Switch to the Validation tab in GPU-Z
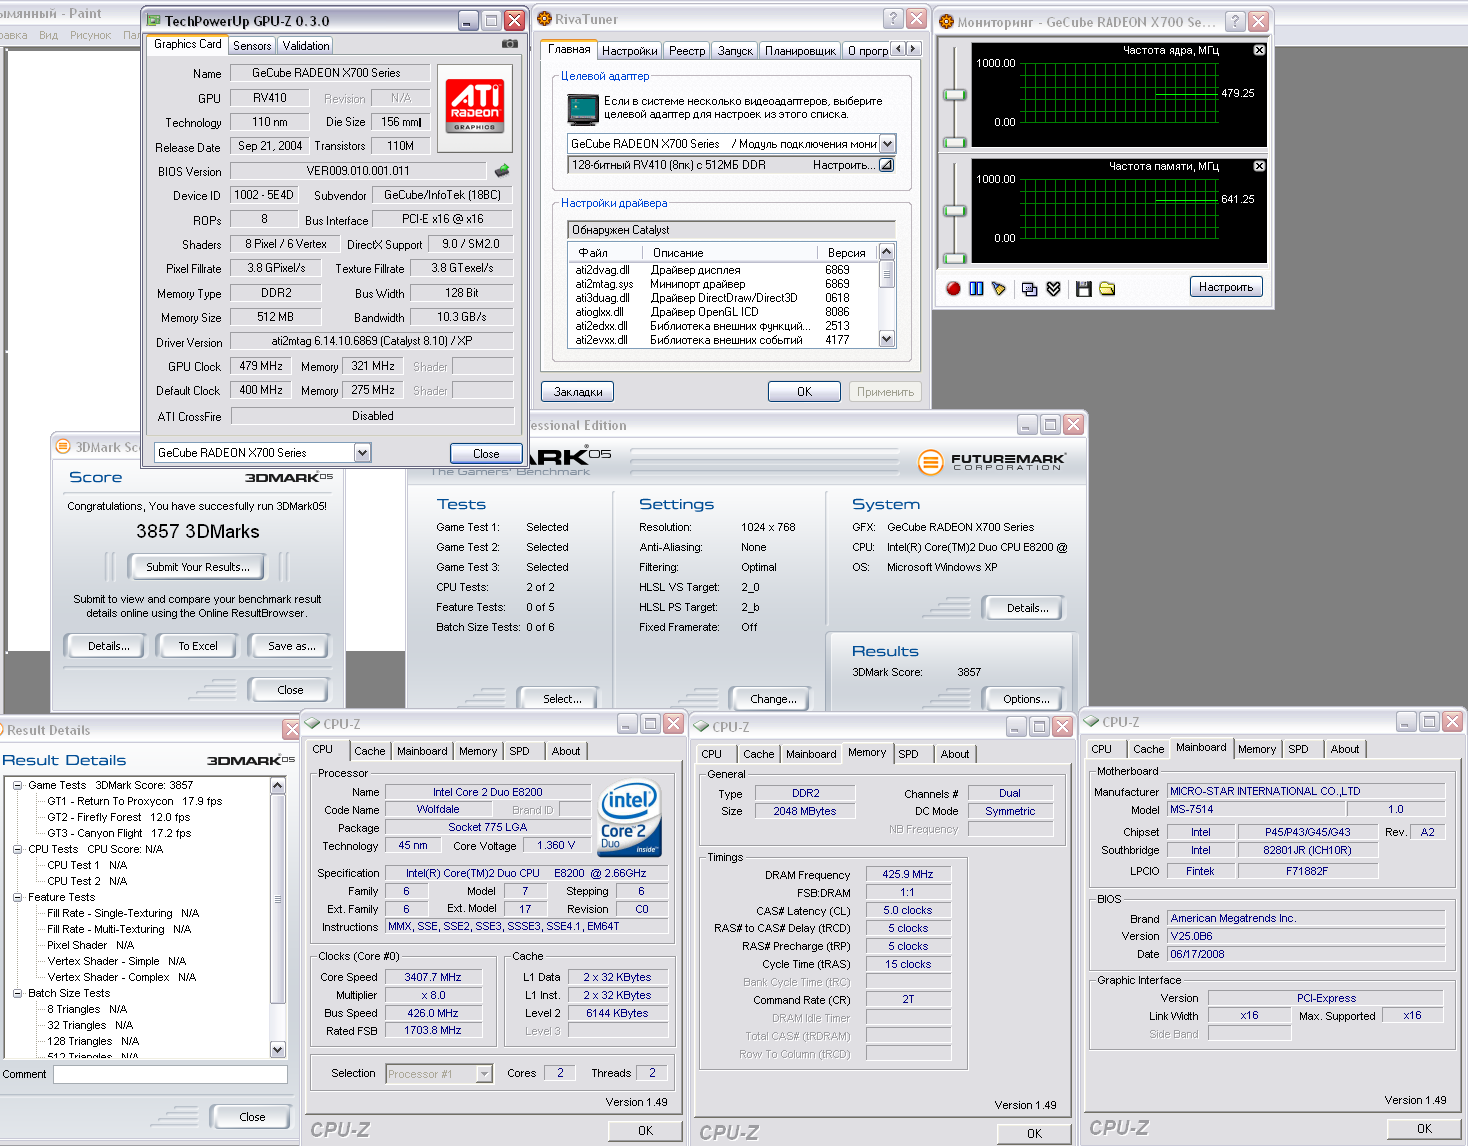Image resolution: width=1468 pixels, height=1146 pixels. pyautogui.click(x=306, y=46)
